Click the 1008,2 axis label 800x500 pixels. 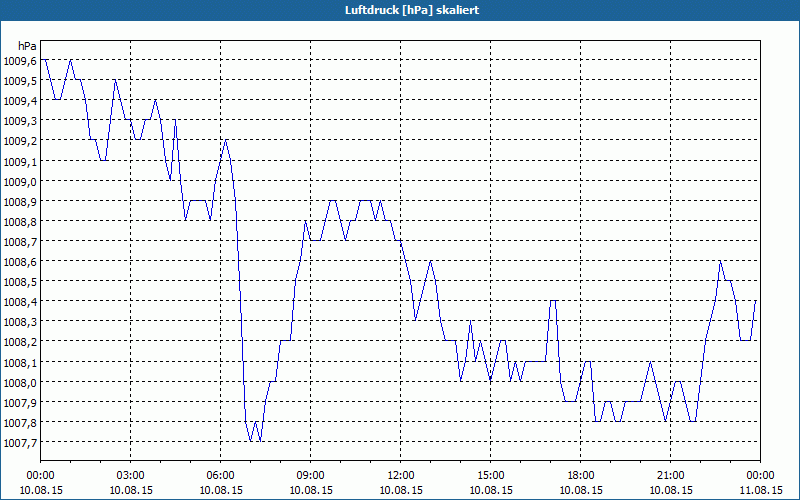pyautogui.click(x=20, y=342)
